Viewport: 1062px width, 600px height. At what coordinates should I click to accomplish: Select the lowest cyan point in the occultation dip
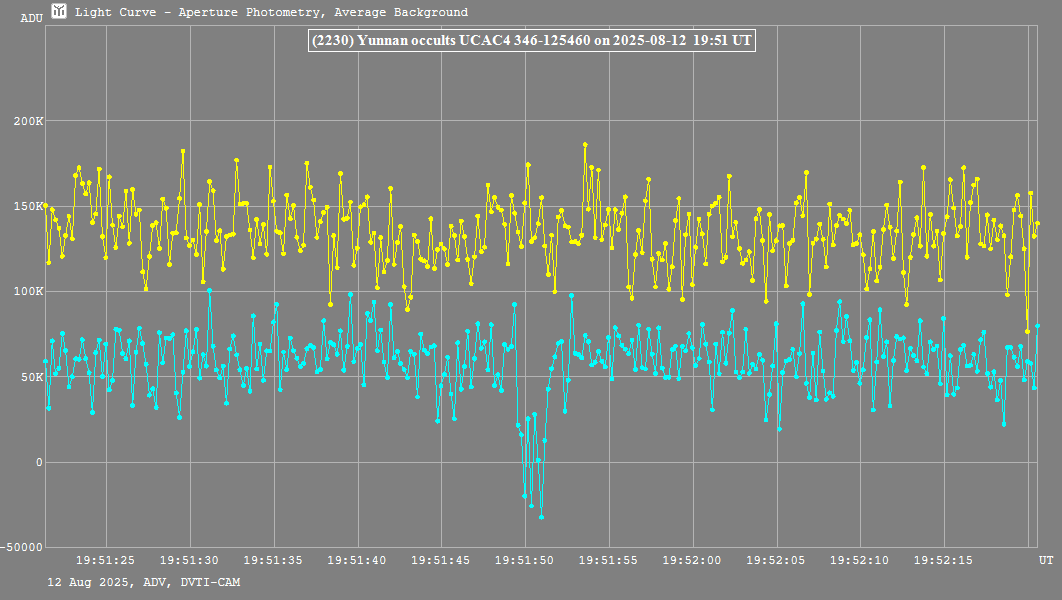[x=542, y=517]
